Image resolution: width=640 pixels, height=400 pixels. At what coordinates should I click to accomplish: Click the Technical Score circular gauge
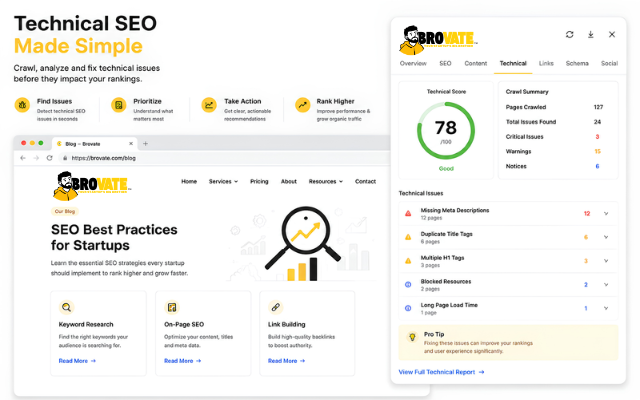coord(446,131)
